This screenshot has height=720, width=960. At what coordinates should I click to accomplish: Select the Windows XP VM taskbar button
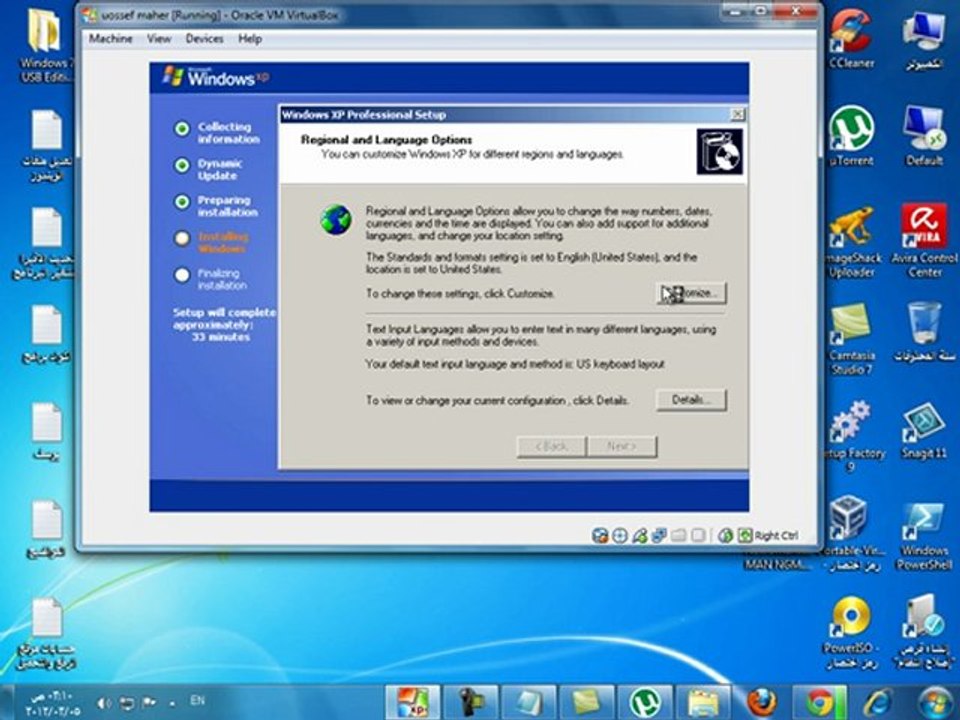(413, 702)
